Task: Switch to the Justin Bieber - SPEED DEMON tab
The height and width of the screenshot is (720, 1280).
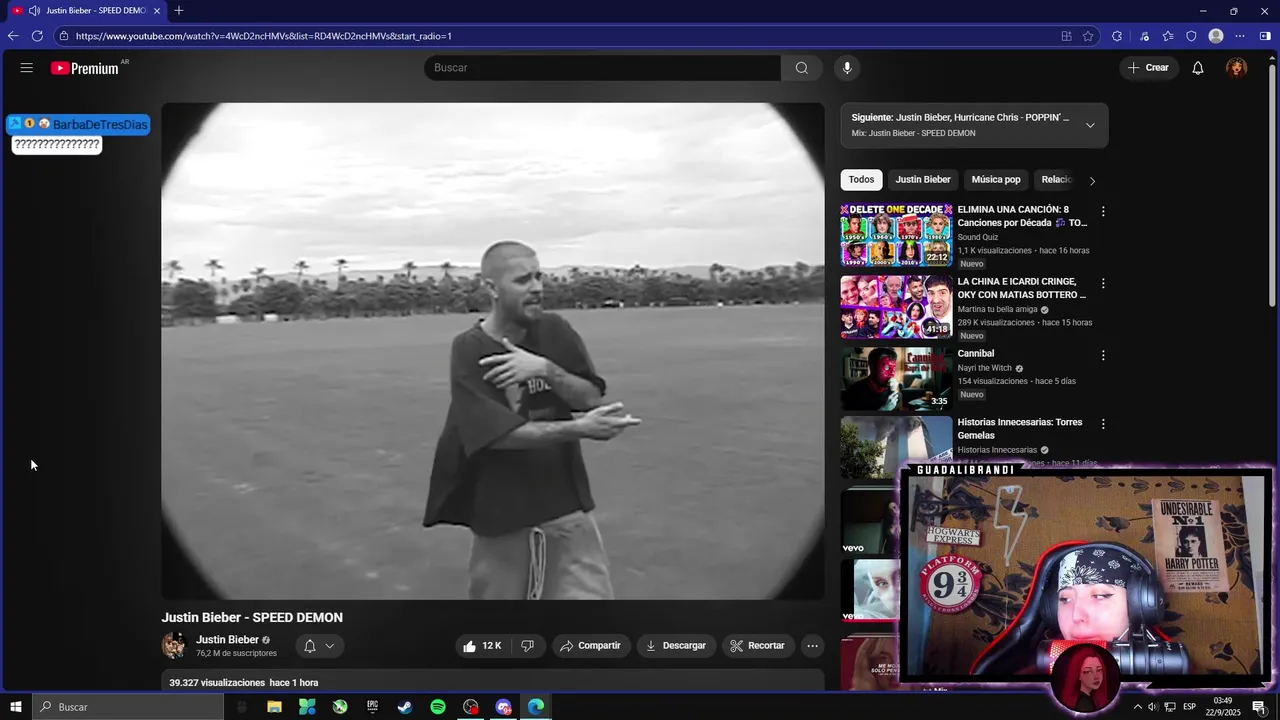Action: (x=86, y=11)
